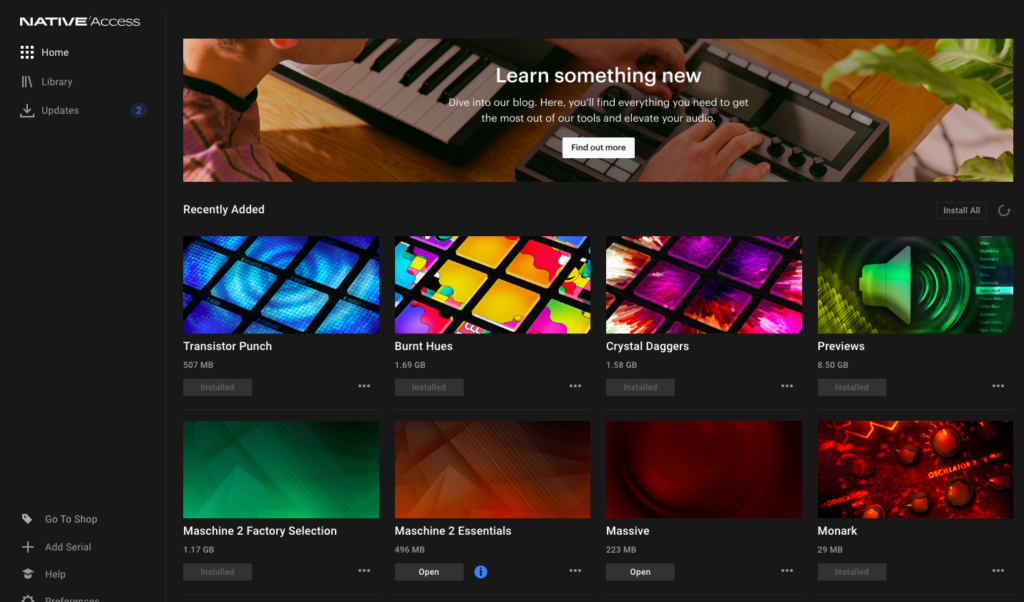The width and height of the screenshot is (1024, 602).
Task: Click Installed button under Previews
Action: point(852,387)
